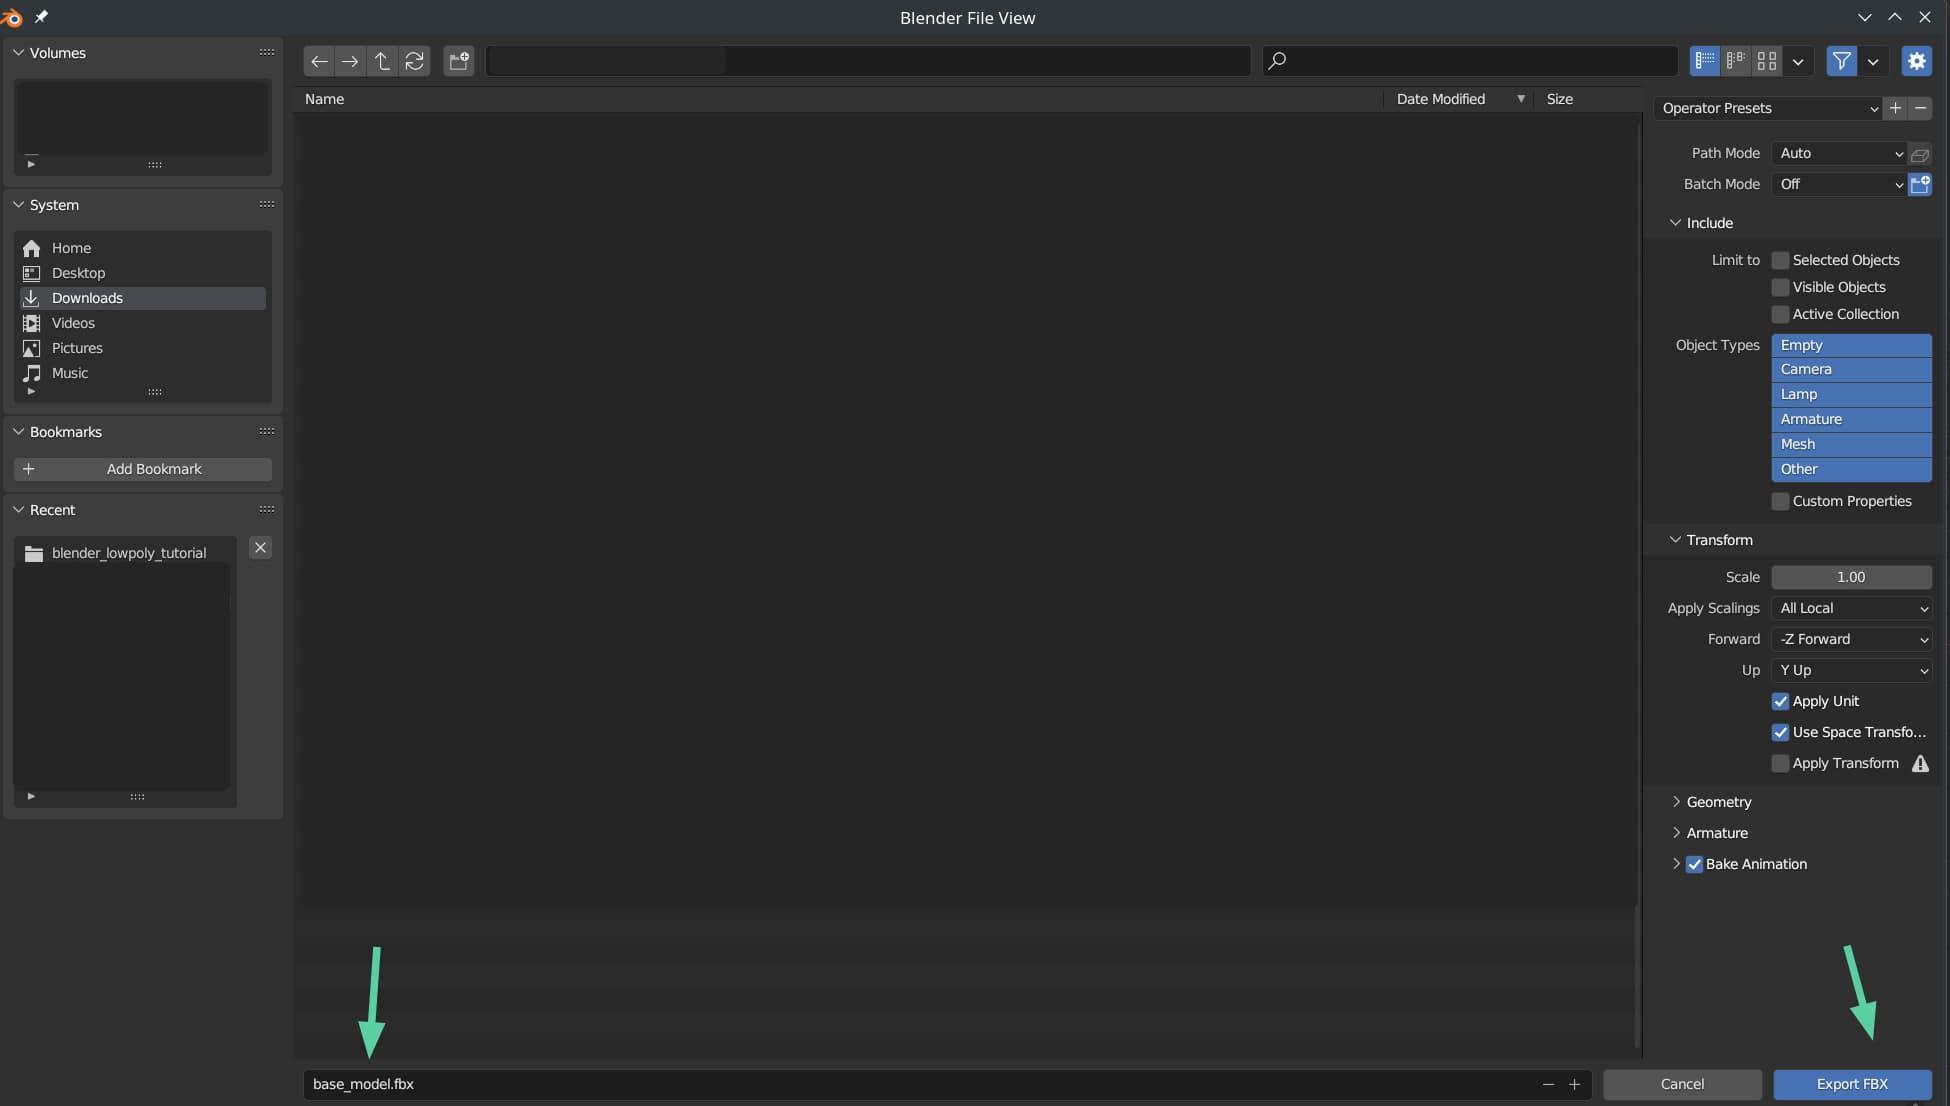Open display settings dropdown arrow
1950x1106 pixels.
(x=1798, y=61)
